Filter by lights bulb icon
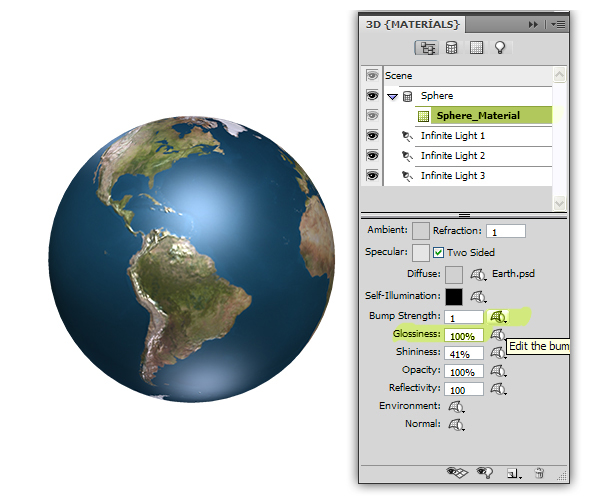This screenshot has height=500, width=600. click(x=500, y=48)
